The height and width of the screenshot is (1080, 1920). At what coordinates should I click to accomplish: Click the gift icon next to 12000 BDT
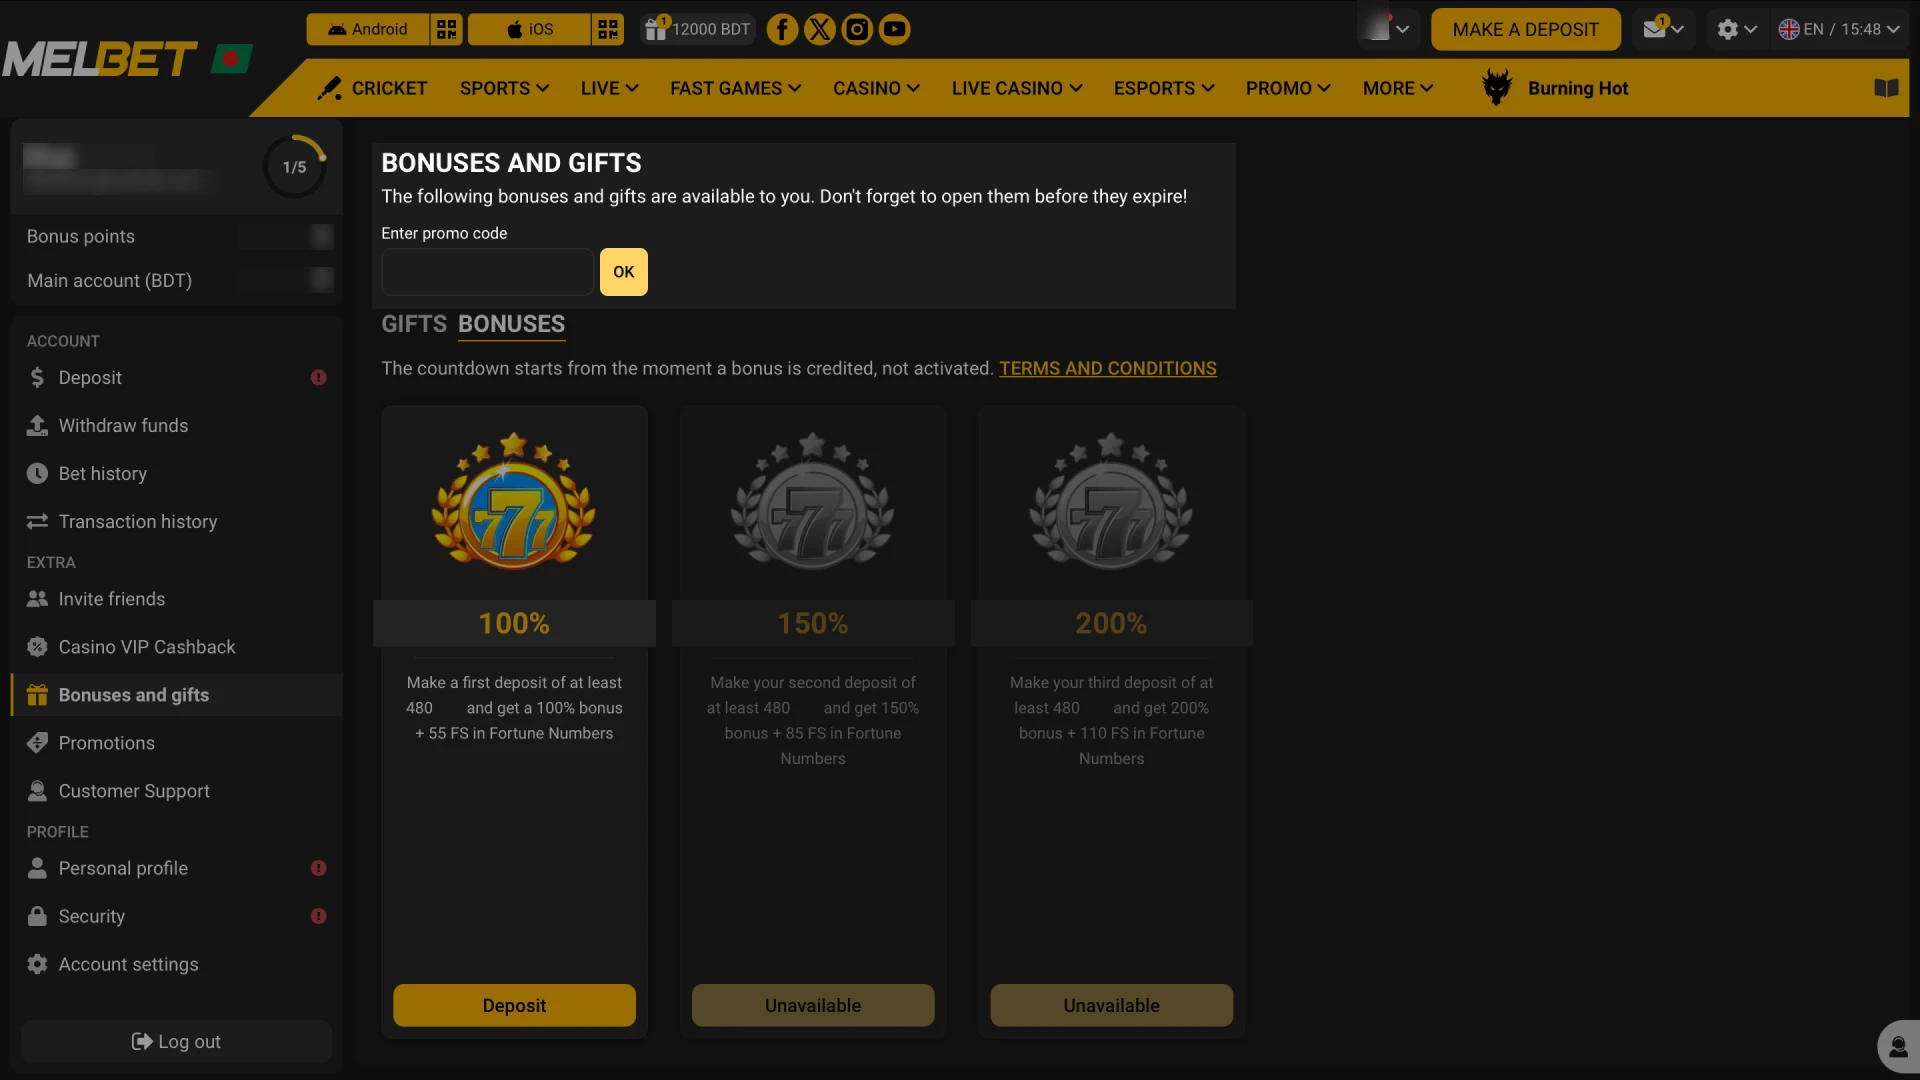[657, 29]
